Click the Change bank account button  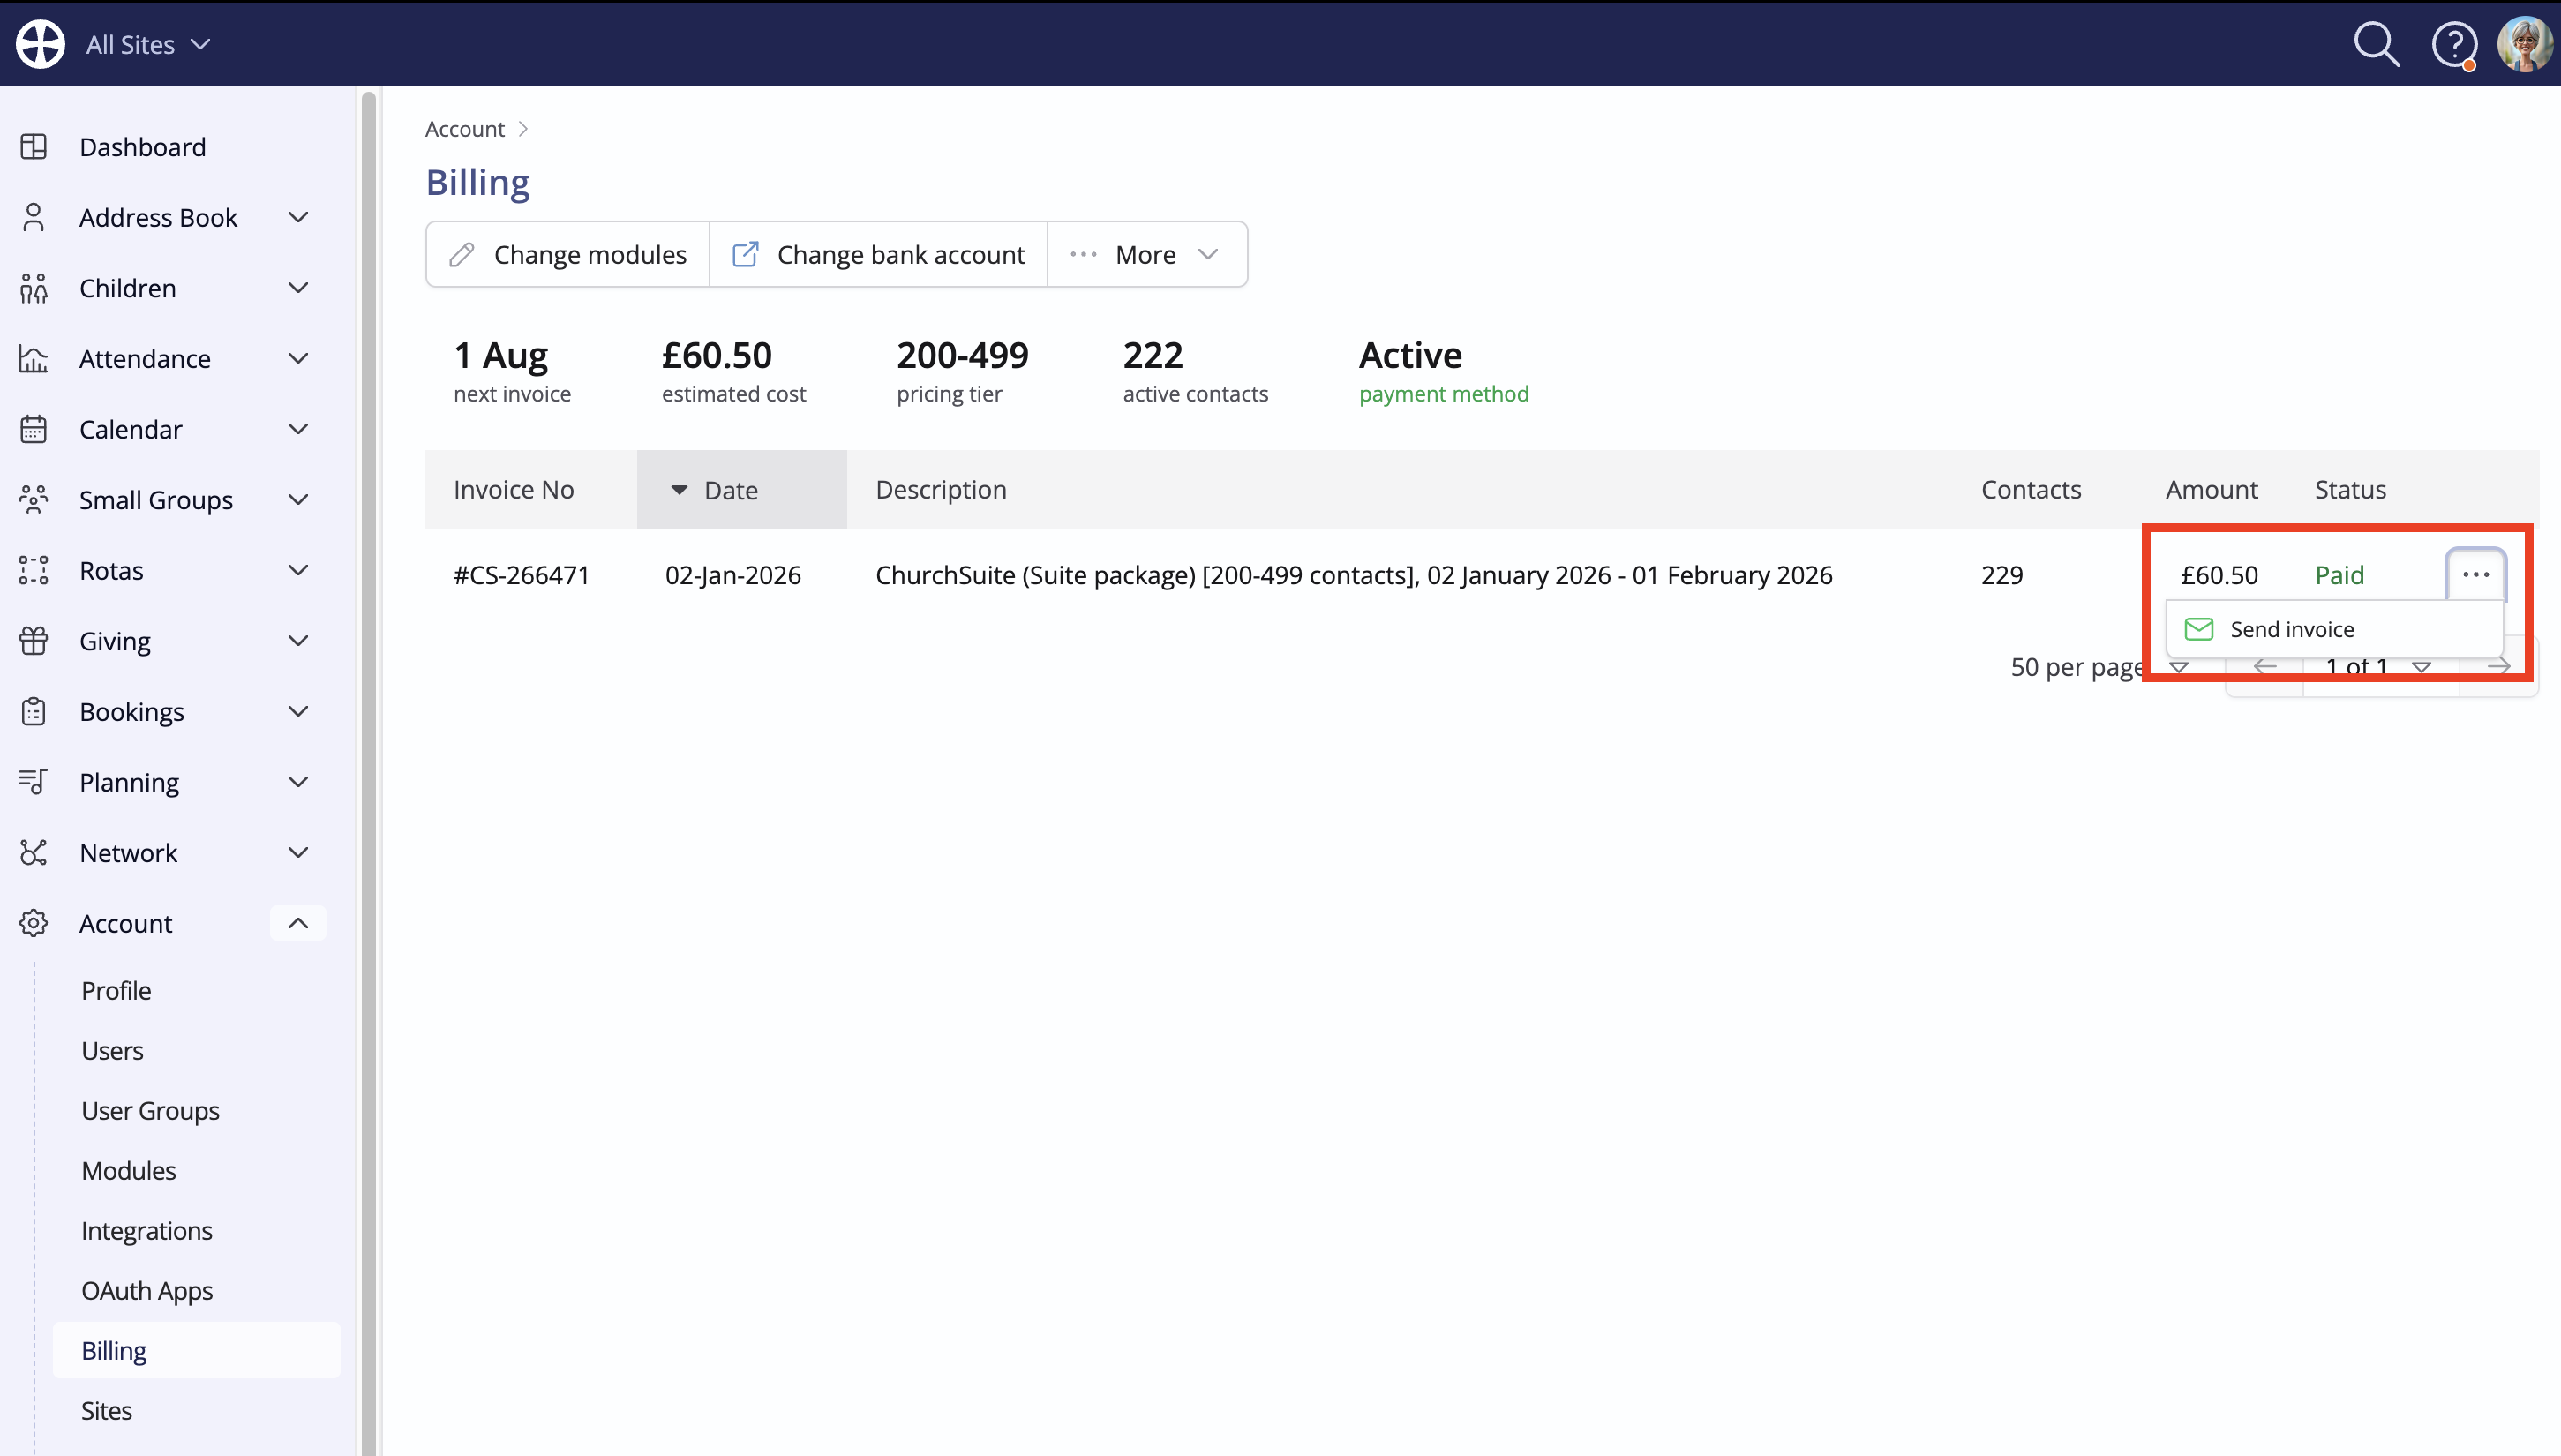[878, 254]
